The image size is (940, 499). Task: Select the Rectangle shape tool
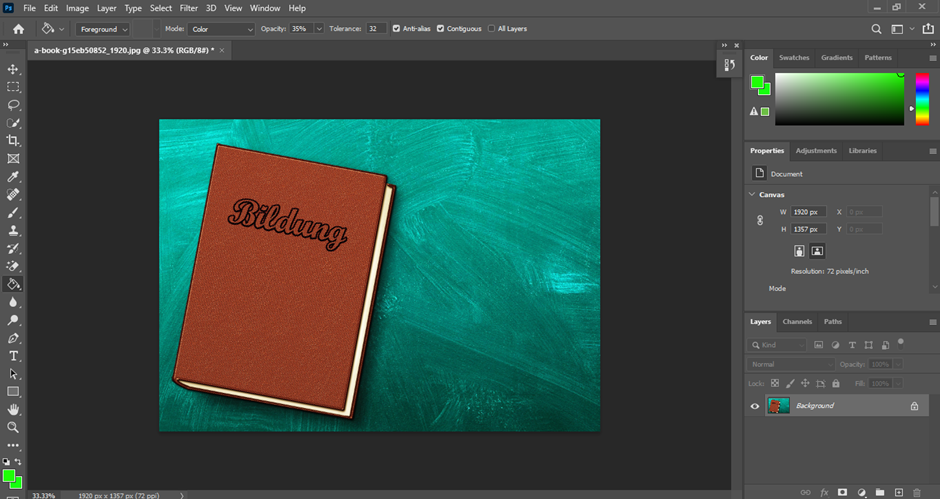coord(13,392)
